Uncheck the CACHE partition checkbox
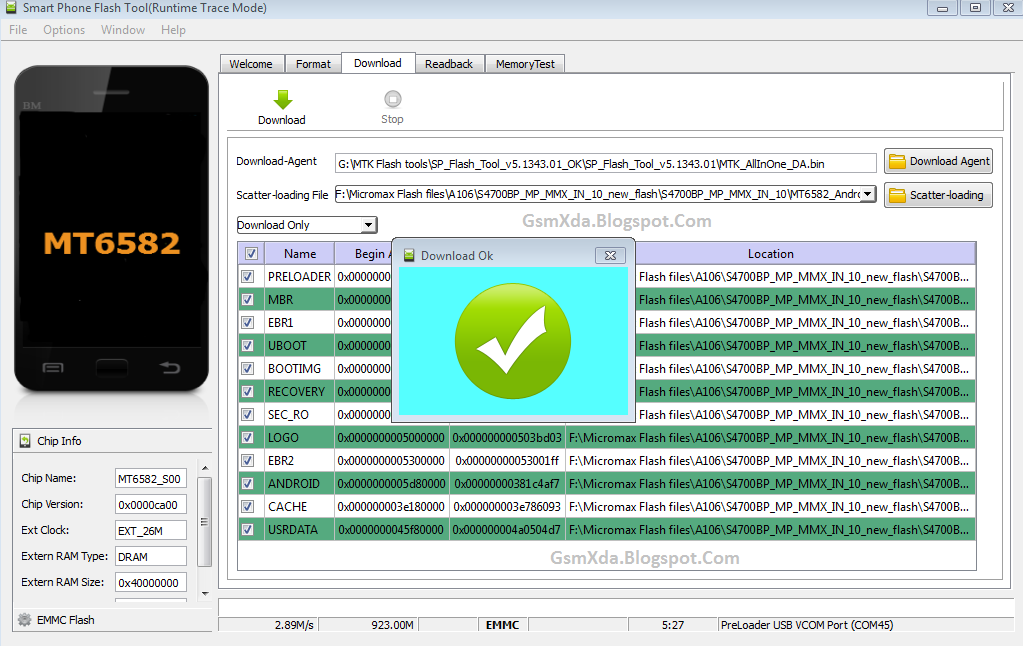The height and width of the screenshot is (646, 1023). tap(248, 506)
